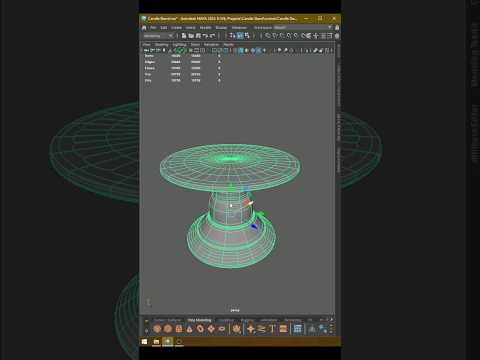Switch to Sculpting shelf tab

226,320
